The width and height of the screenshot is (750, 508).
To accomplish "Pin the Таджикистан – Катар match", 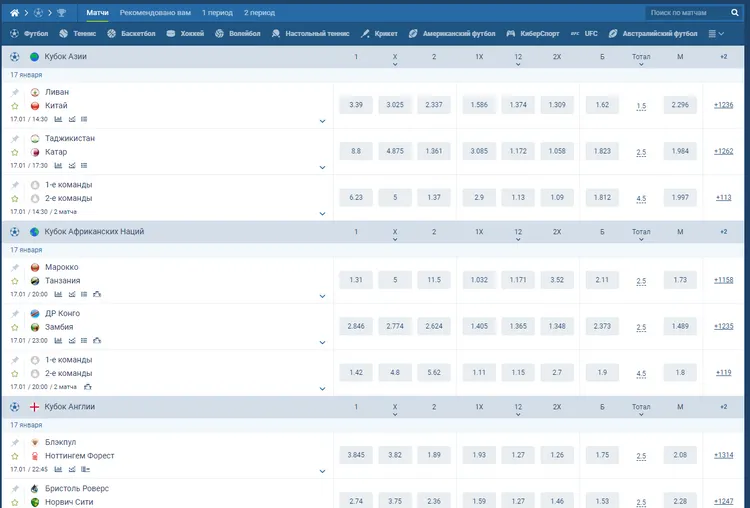I will tap(15, 139).
